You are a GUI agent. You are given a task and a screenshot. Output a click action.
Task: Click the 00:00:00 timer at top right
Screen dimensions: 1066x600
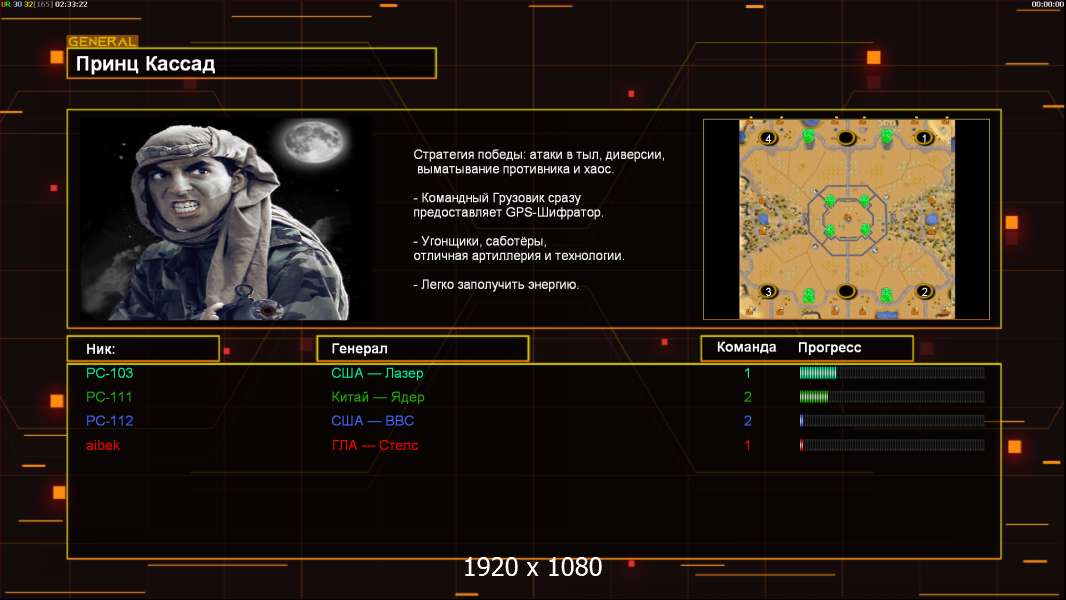tap(1047, 4)
